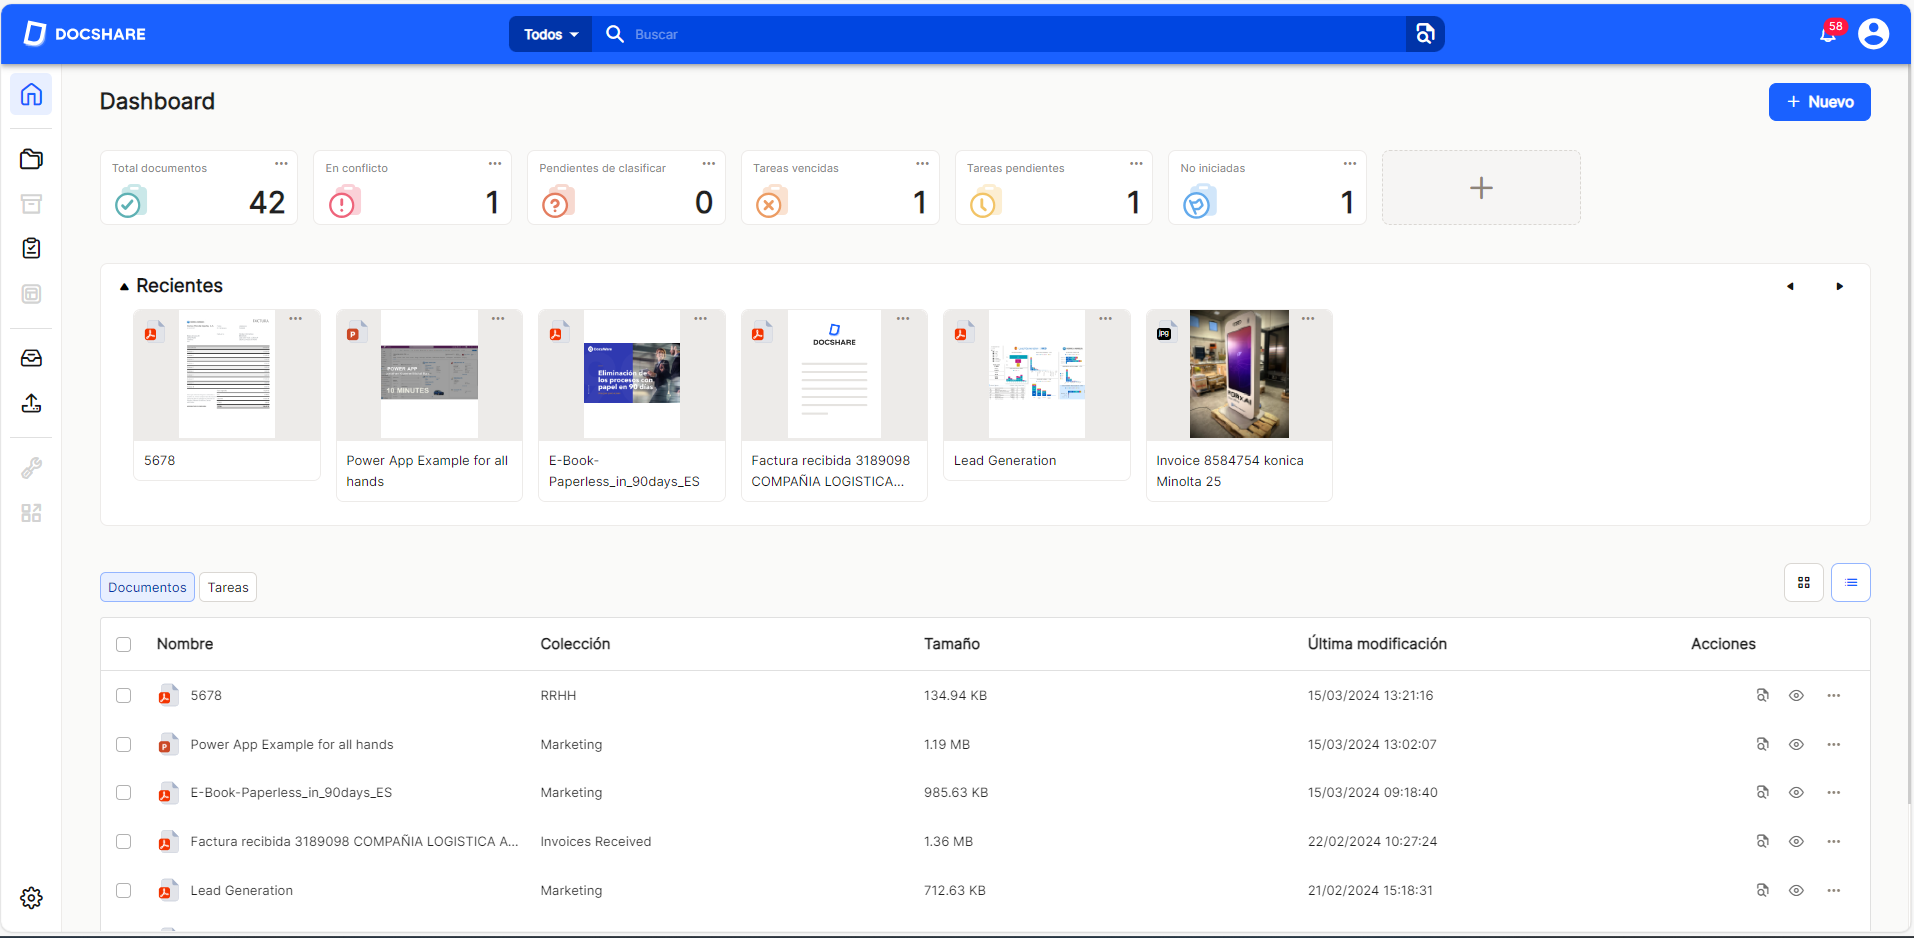This screenshot has width=1914, height=938.
Task: Open the Total documentos widget icon
Action: 129,203
